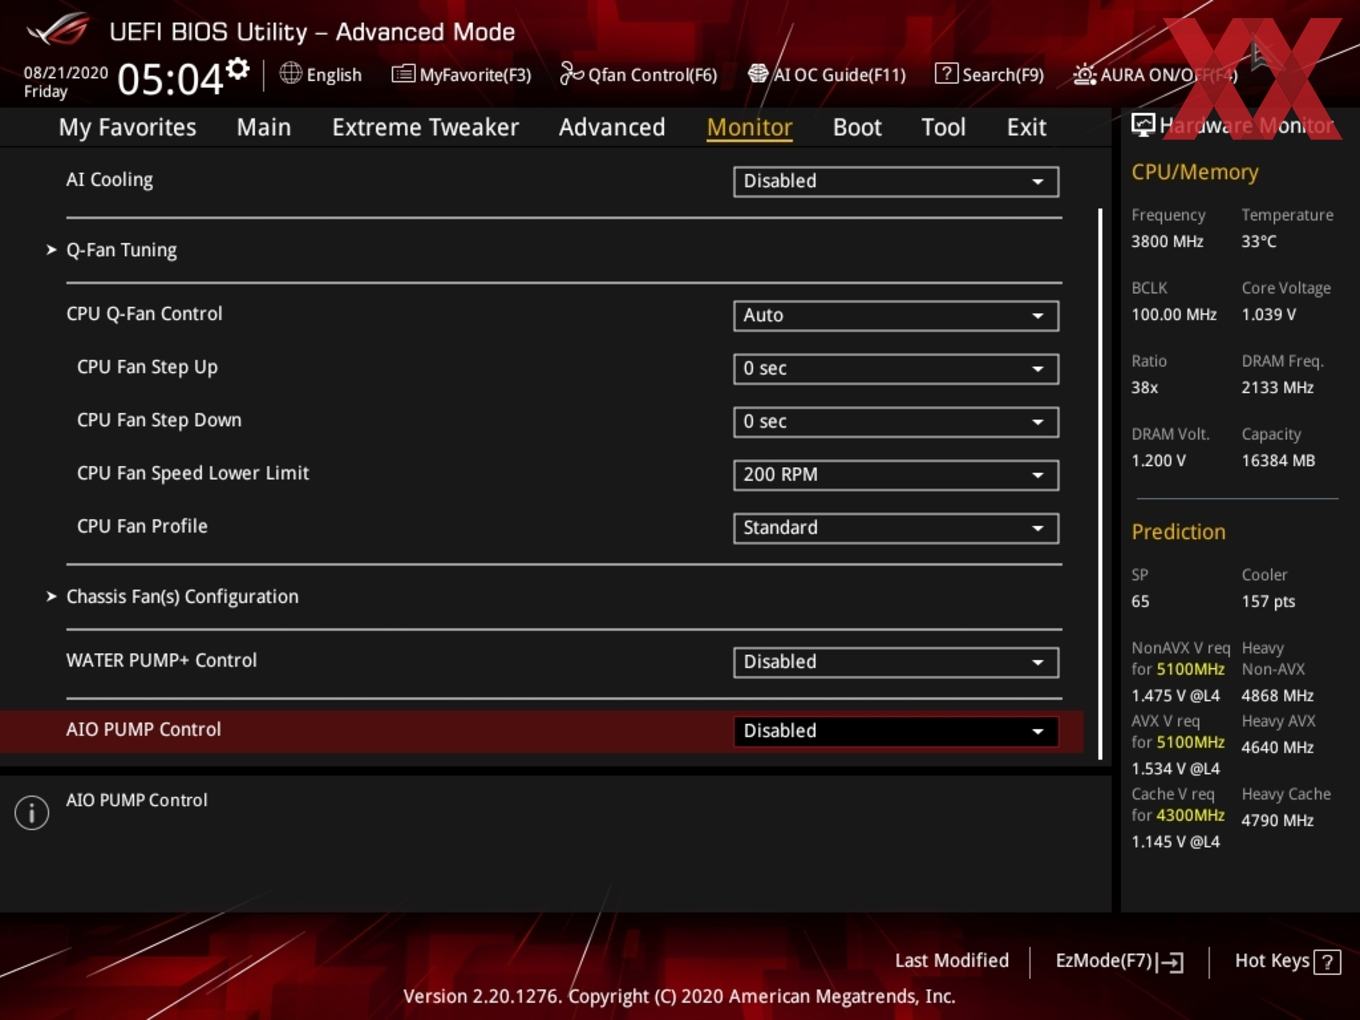Screen dimensions: 1360x1020
Task: Click the 4868 MHz Heavy Non-AVX value
Action: (1277, 695)
